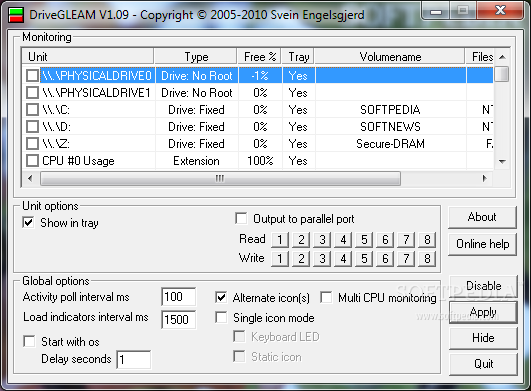Select the SOFTPEDIA volume name cell
This screenshot has height=391, width=531.
390,110
